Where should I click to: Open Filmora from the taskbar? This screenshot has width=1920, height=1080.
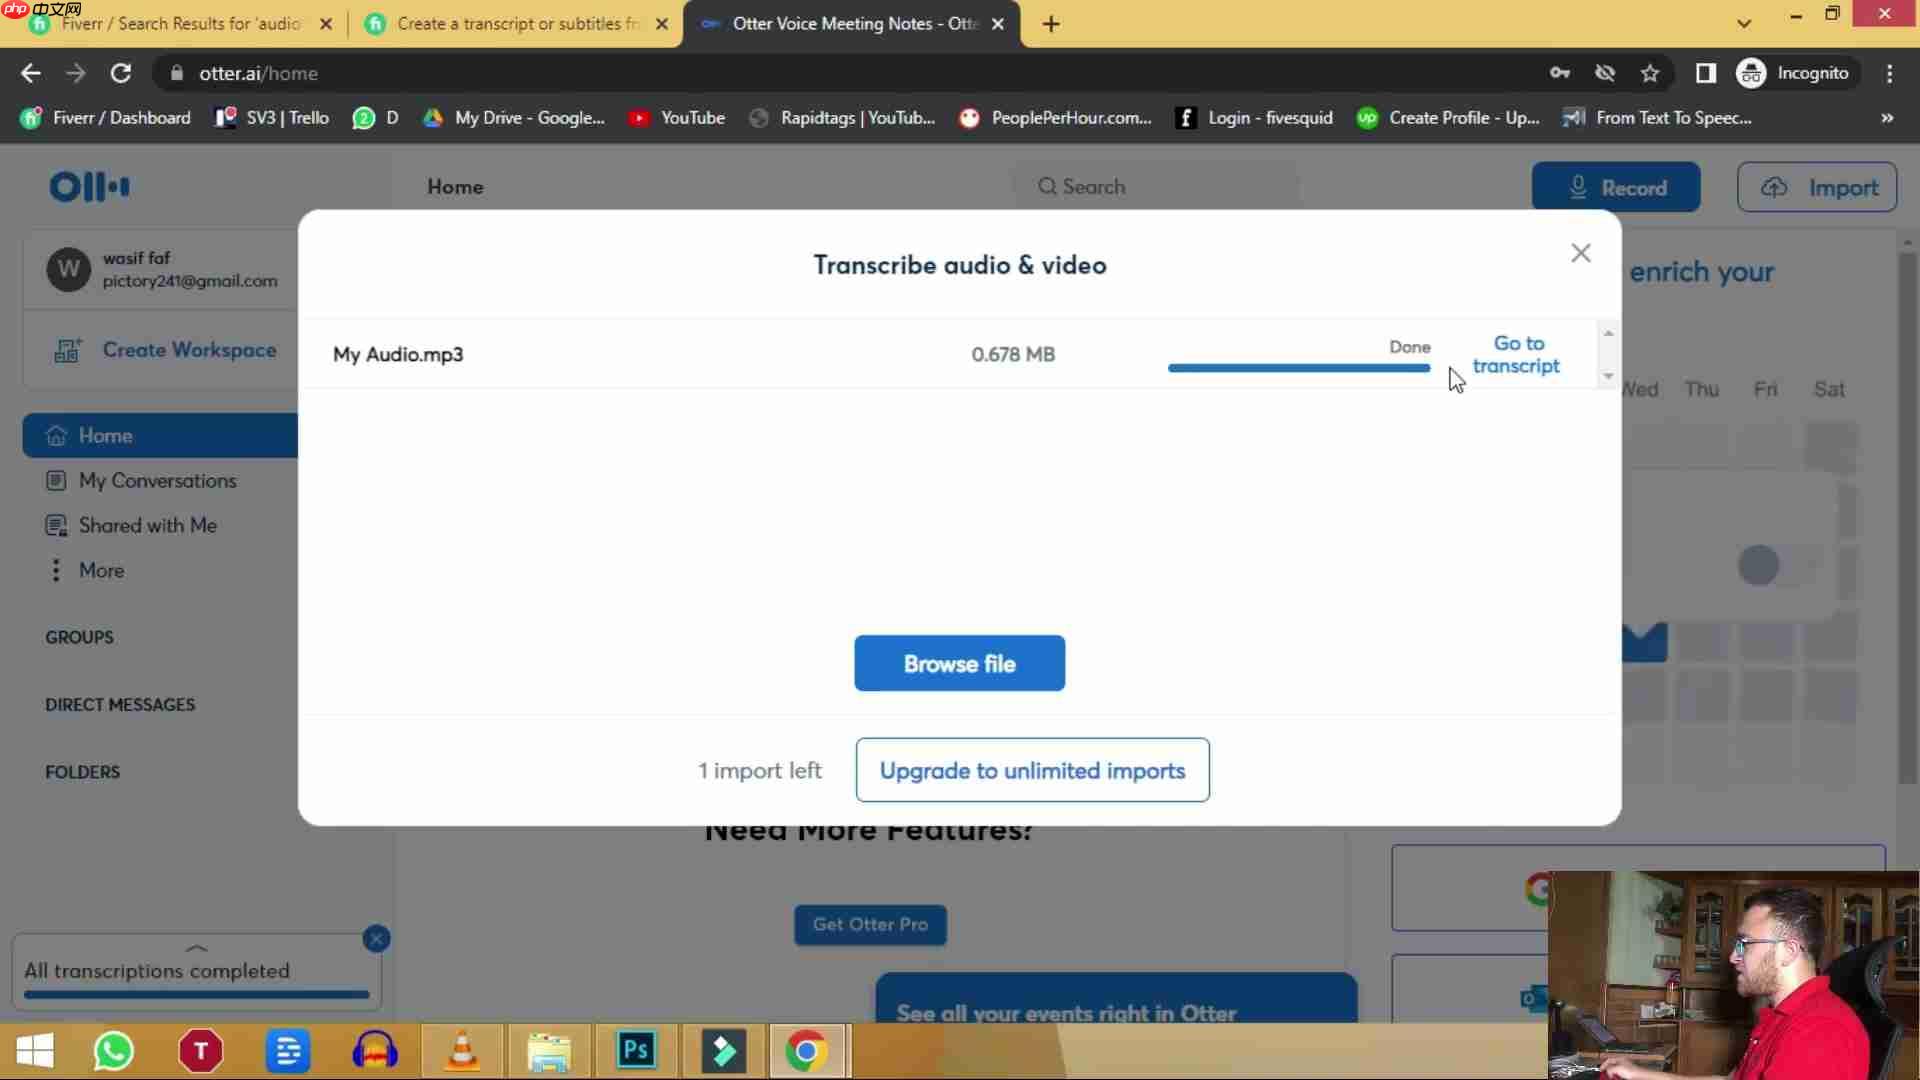point(723,1051)
